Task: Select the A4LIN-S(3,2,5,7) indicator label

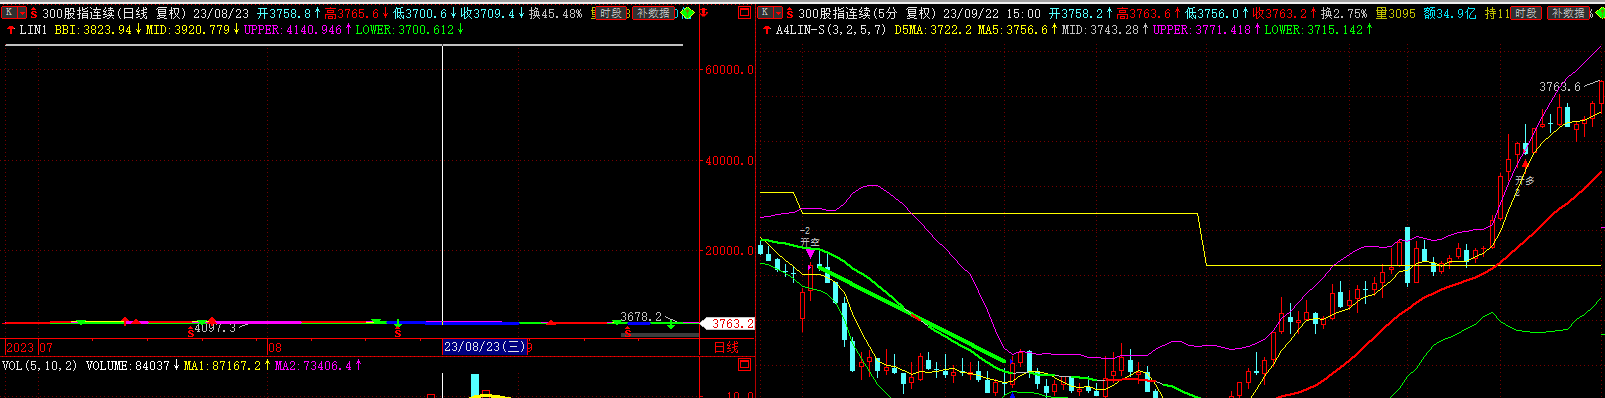Action: [831, 30]
